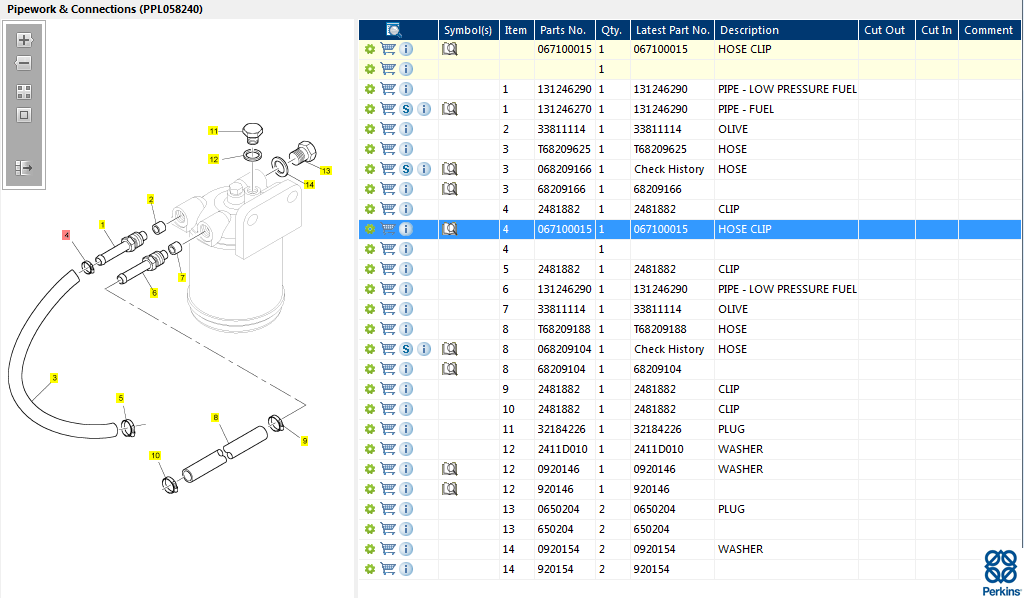The width and height of the screenshot is (1024, 598).
Task: Open info icon for 0920154 WASHER row
Action: [x=406, y=549]
